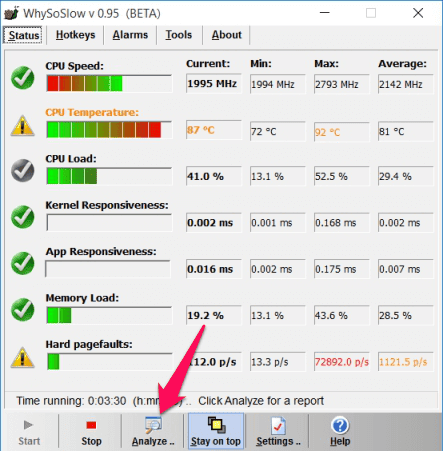Click kernel max value 0.168 ms
Image resolution: width=443 pixels, height=451 pixels.
341,222
